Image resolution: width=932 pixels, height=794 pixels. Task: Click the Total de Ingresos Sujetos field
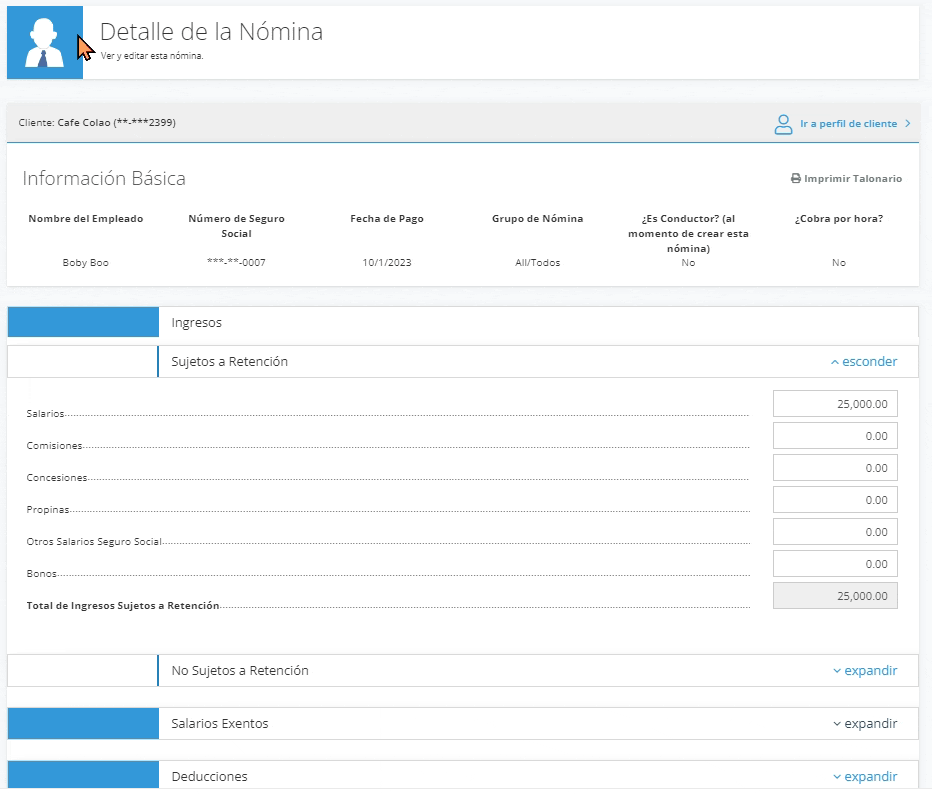[x=835, y=596]
